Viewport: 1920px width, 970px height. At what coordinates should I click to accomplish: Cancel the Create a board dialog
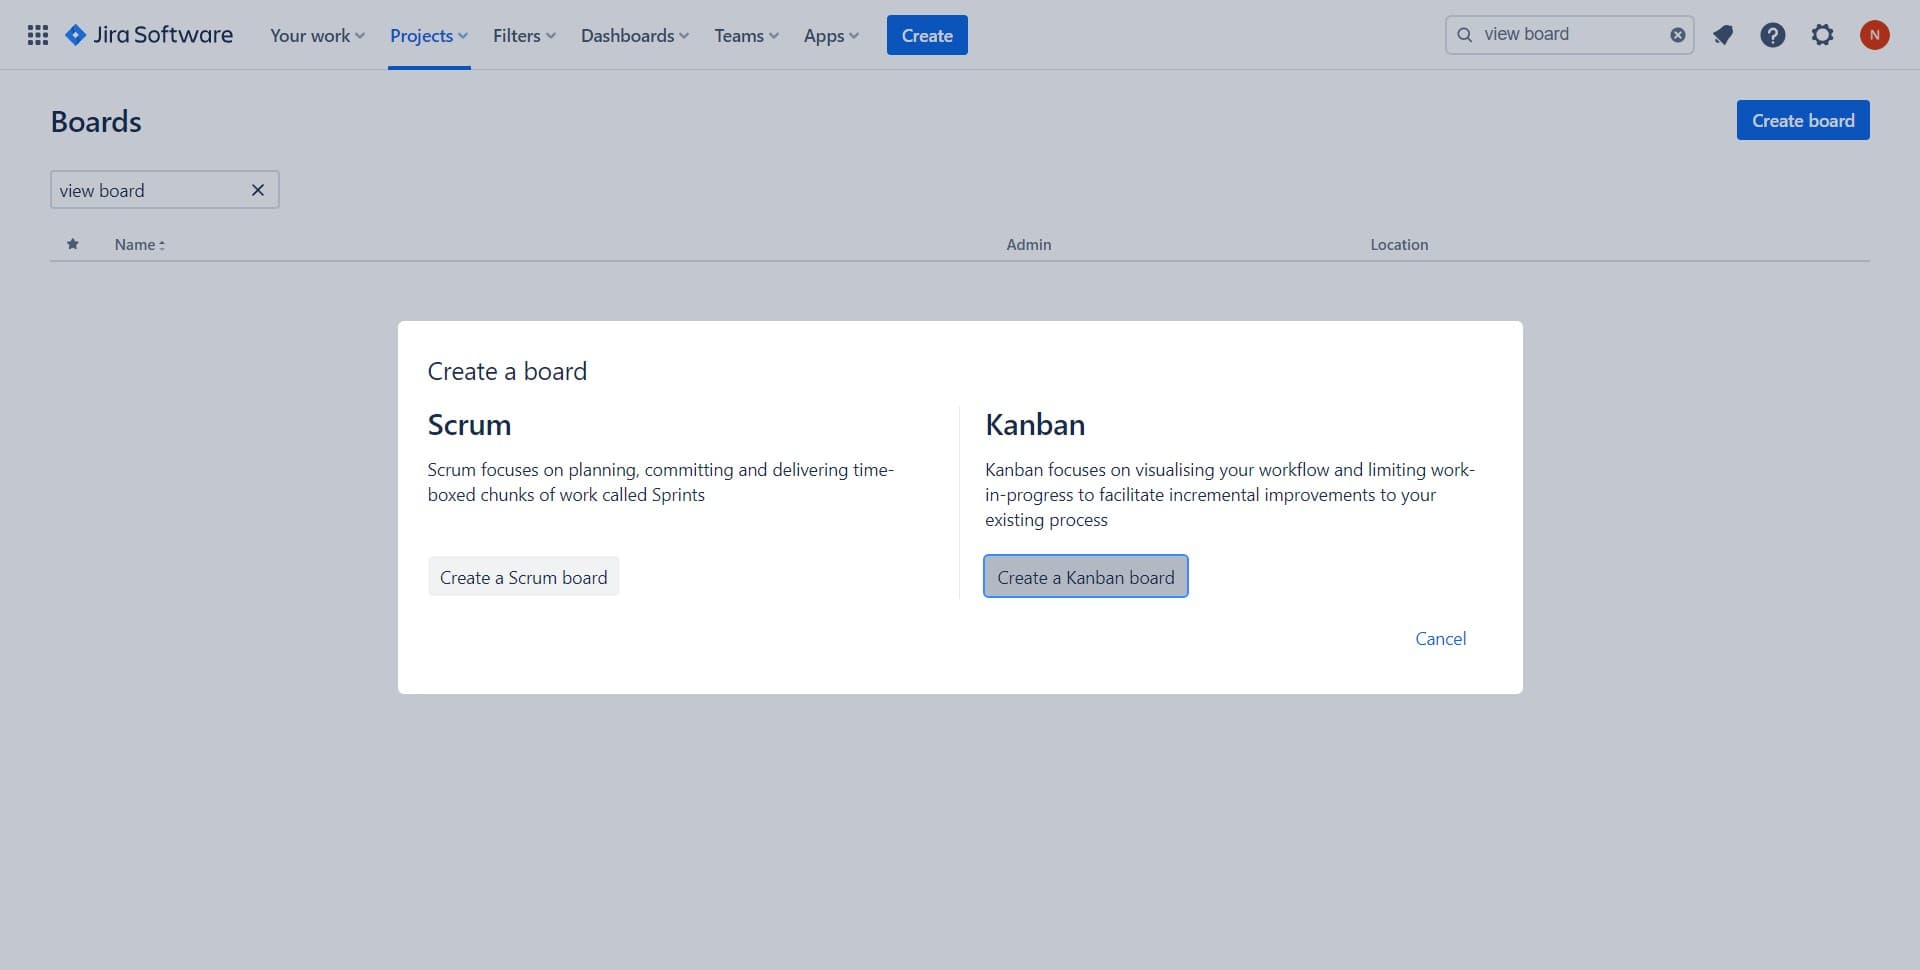[x=1440, y=638]
